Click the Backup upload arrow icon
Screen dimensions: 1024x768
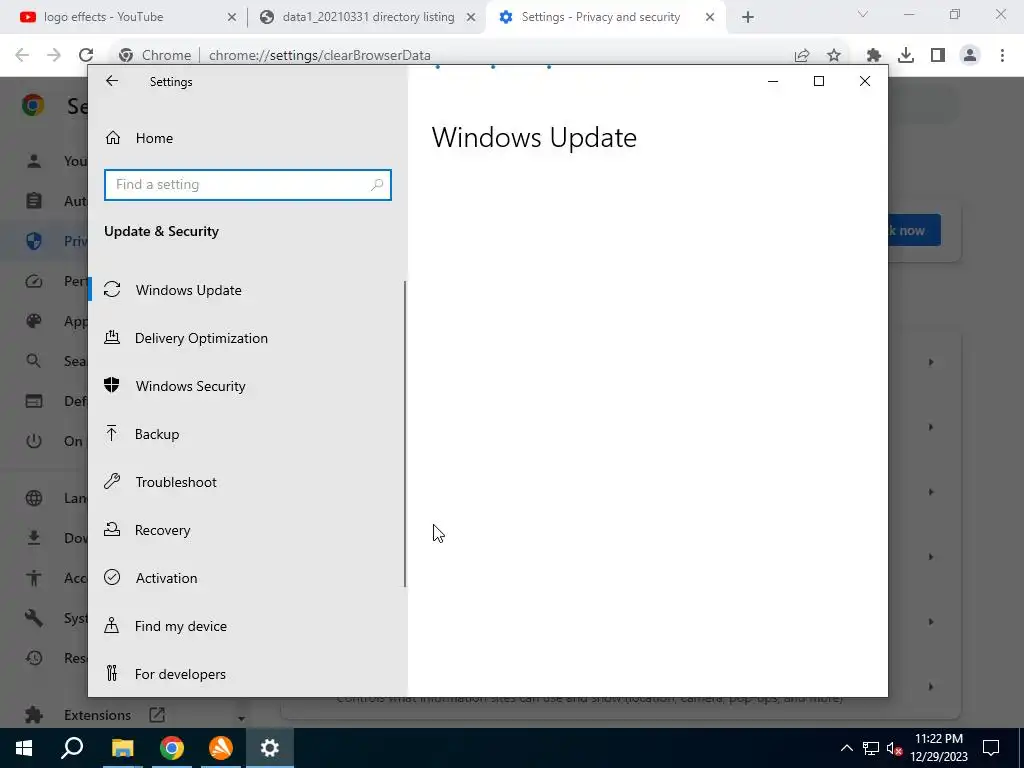pyautogui.click(x=112, y=433)
